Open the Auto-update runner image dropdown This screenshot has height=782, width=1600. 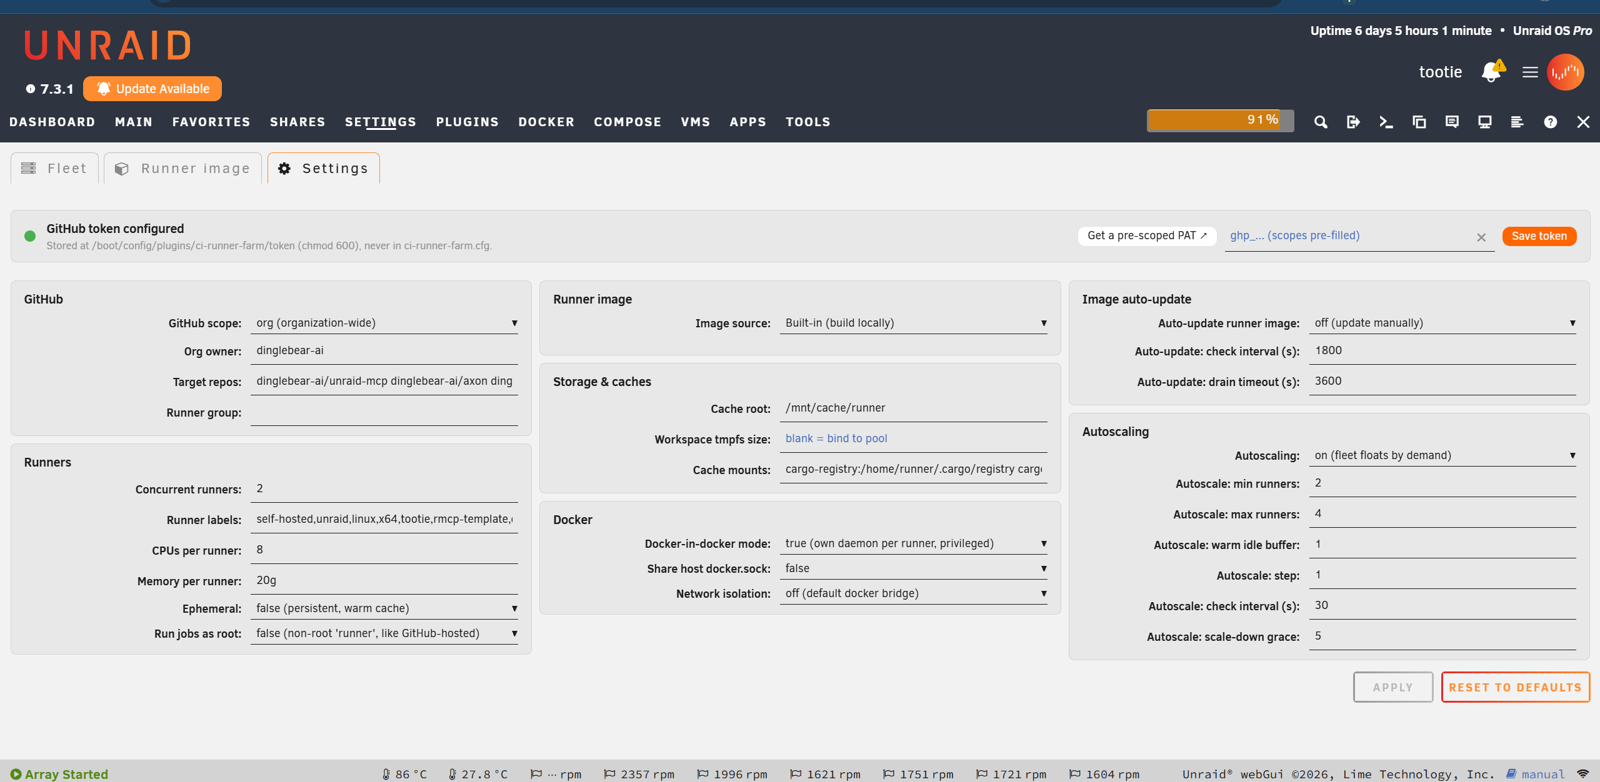[1443, 323]
